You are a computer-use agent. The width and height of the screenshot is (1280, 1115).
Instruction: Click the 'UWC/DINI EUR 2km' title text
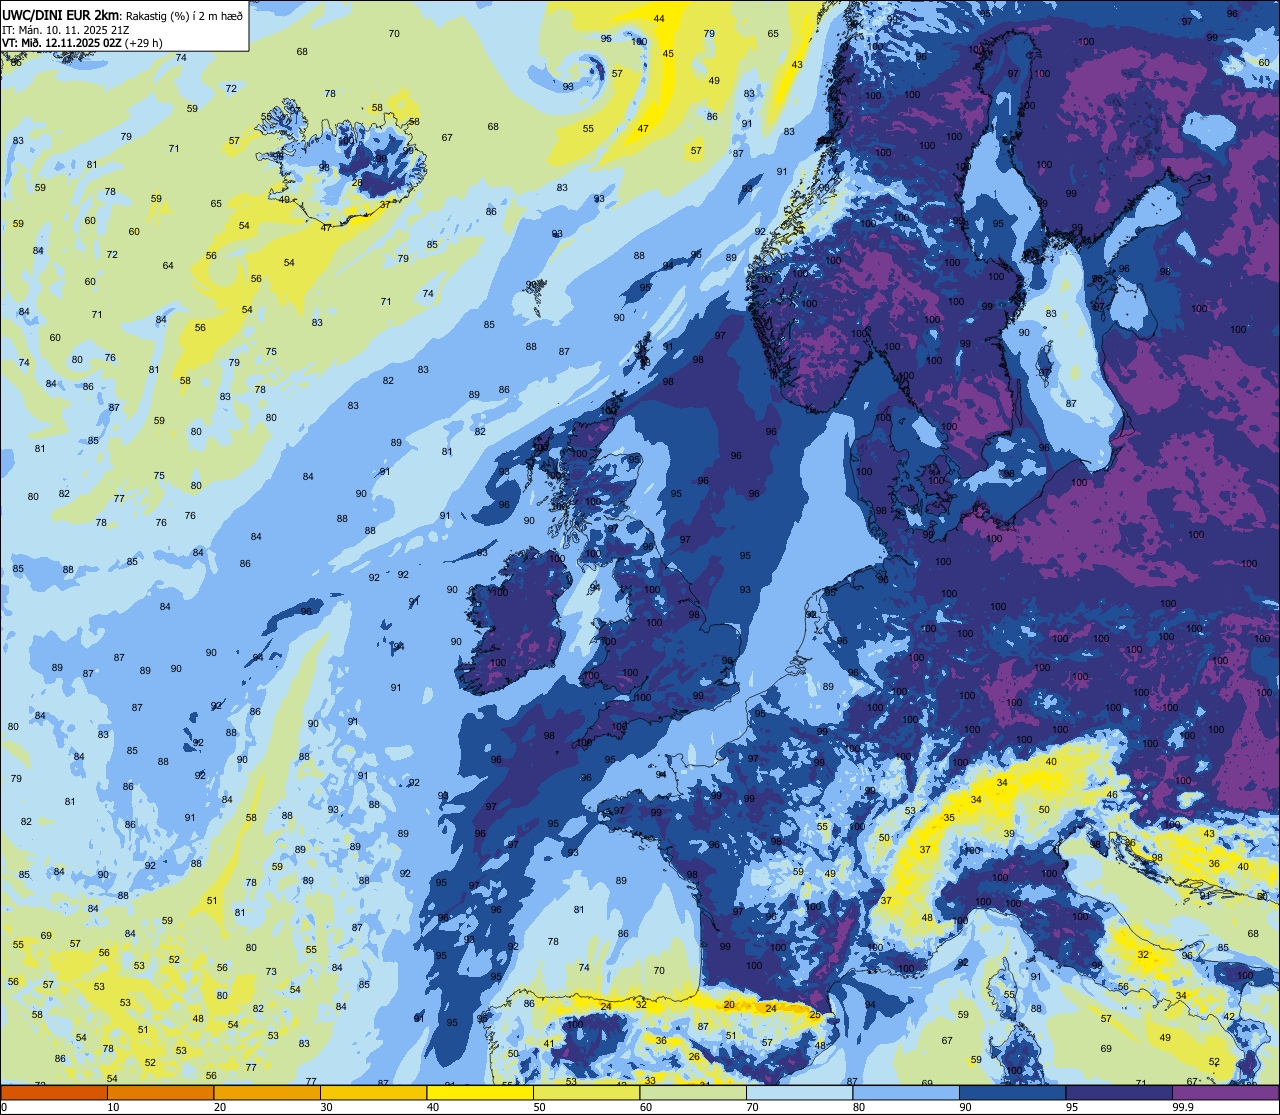[x=60, y=15]
